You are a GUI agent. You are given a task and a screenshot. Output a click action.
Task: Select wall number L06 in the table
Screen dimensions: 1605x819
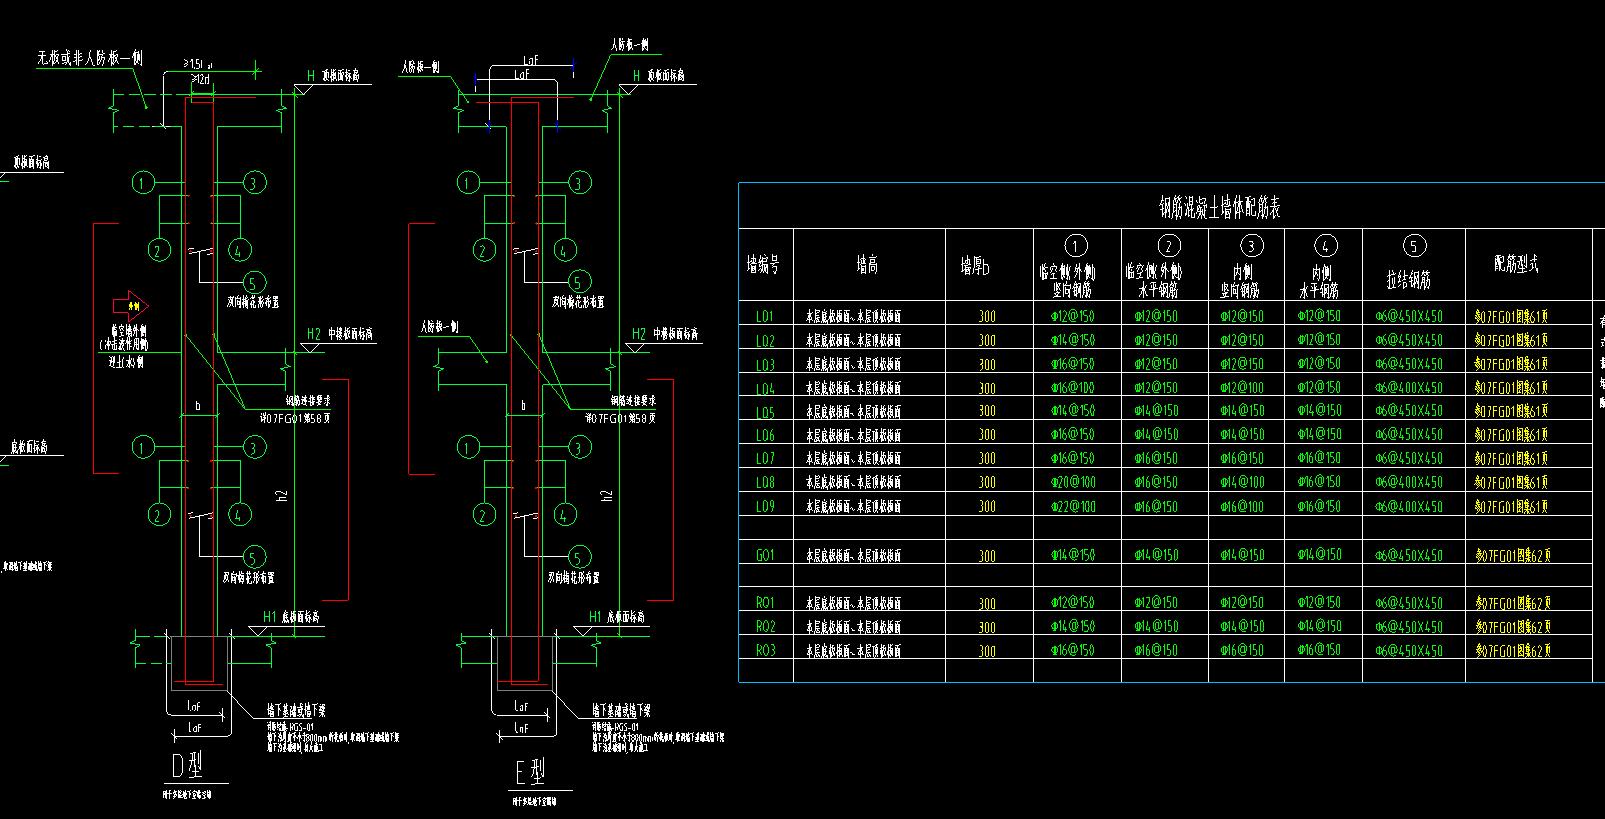pyautogui.click(x=765, y=435)
